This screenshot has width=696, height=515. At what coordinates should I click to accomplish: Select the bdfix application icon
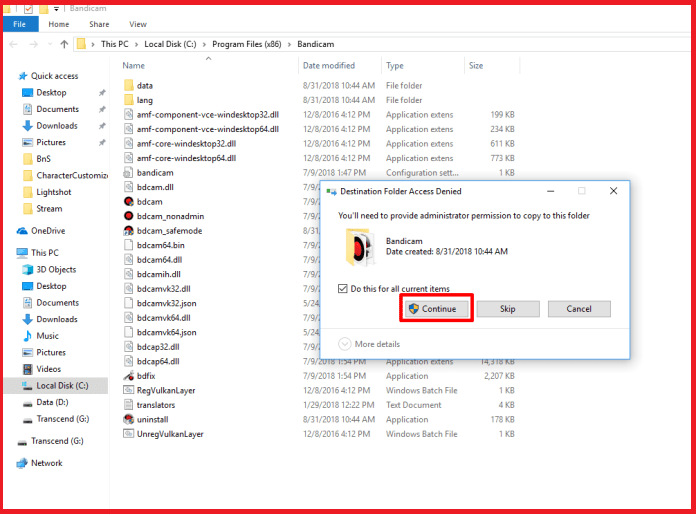coord(128,376)
